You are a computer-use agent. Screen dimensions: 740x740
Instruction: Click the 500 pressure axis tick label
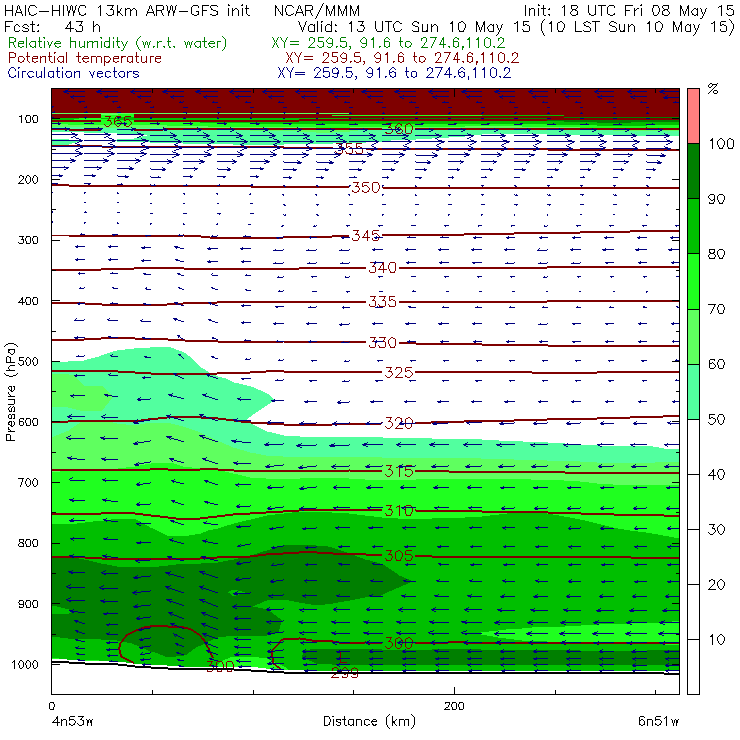pos(28,362)
